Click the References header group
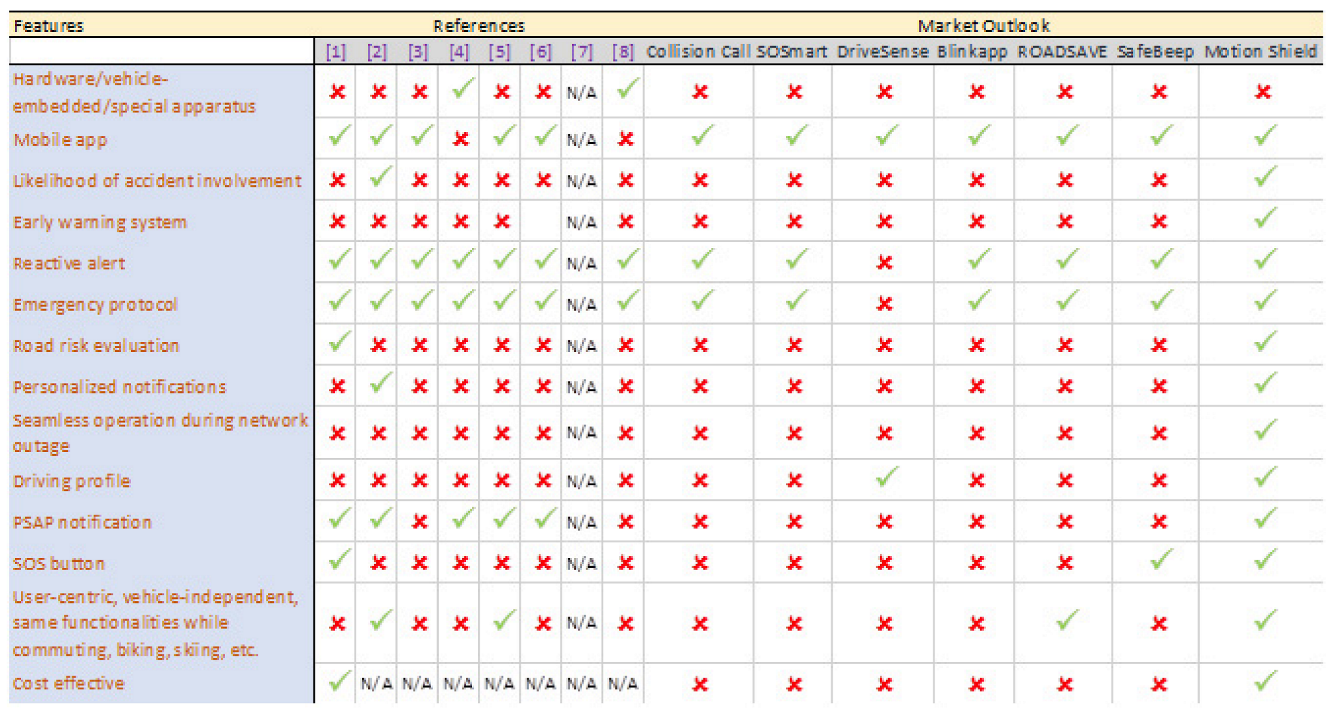The width and height of the screenshot is (1340, 712). [x=478, y=26]
